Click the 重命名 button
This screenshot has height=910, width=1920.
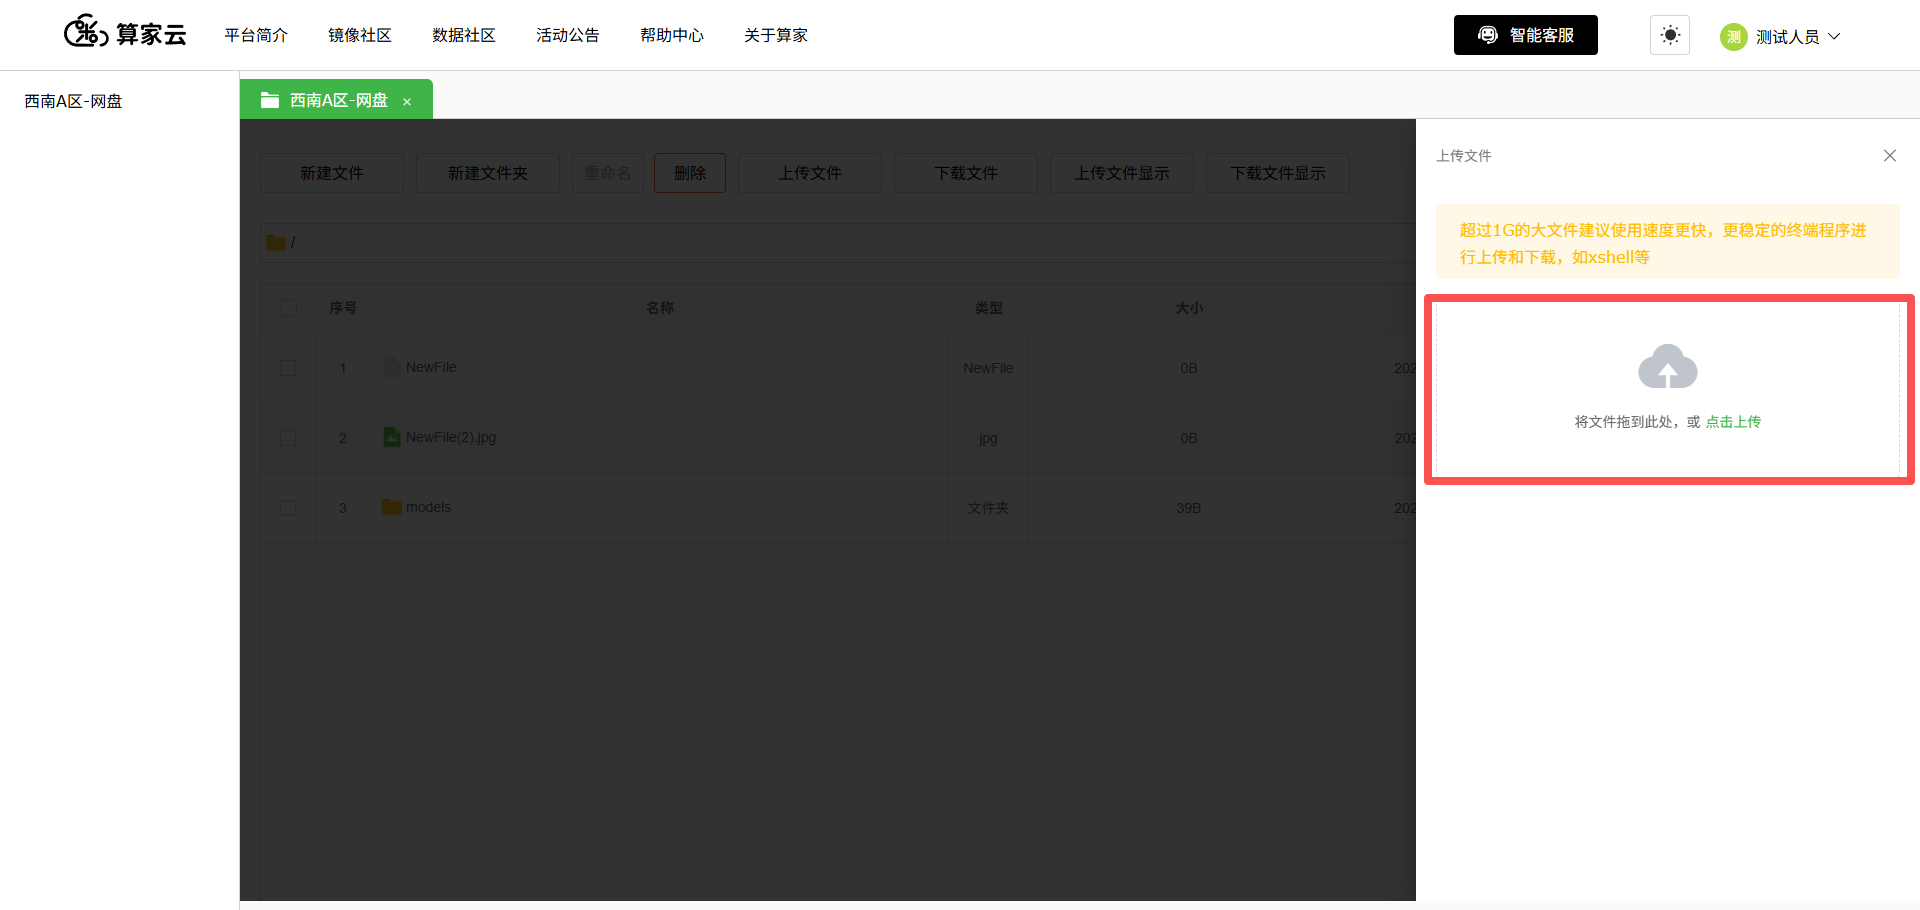(608, 173)
